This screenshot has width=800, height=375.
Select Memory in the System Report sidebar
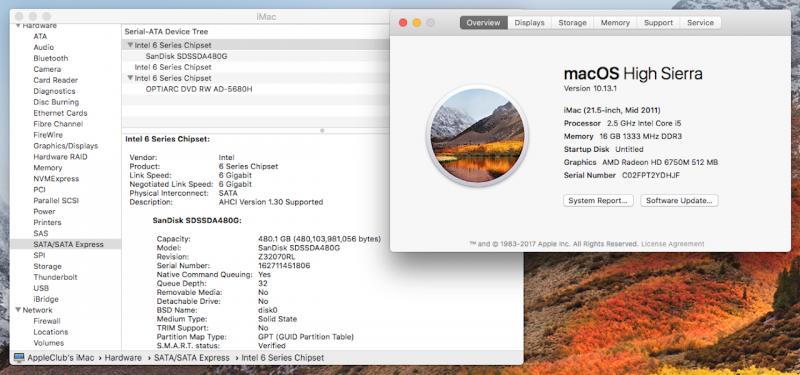click(48, 167)
